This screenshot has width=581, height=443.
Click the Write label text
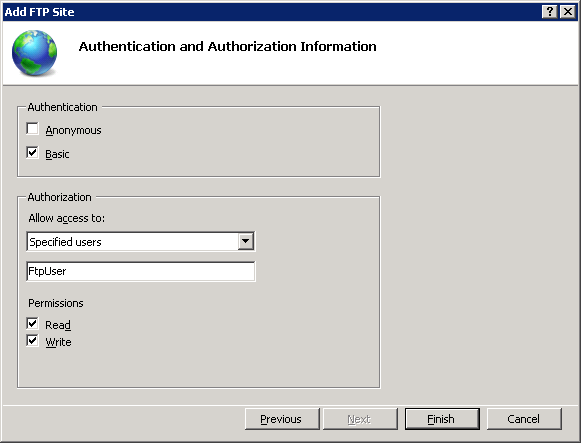pos(58,342)
